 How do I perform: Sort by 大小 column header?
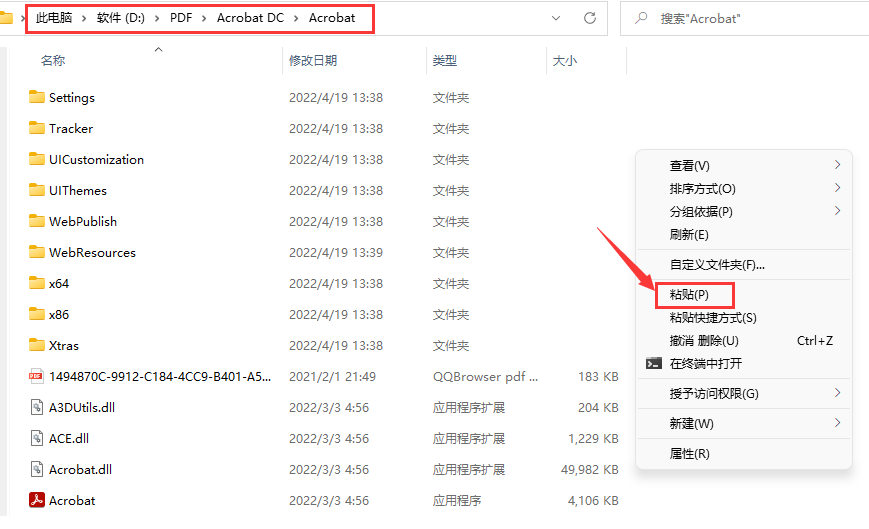point(565,60)
